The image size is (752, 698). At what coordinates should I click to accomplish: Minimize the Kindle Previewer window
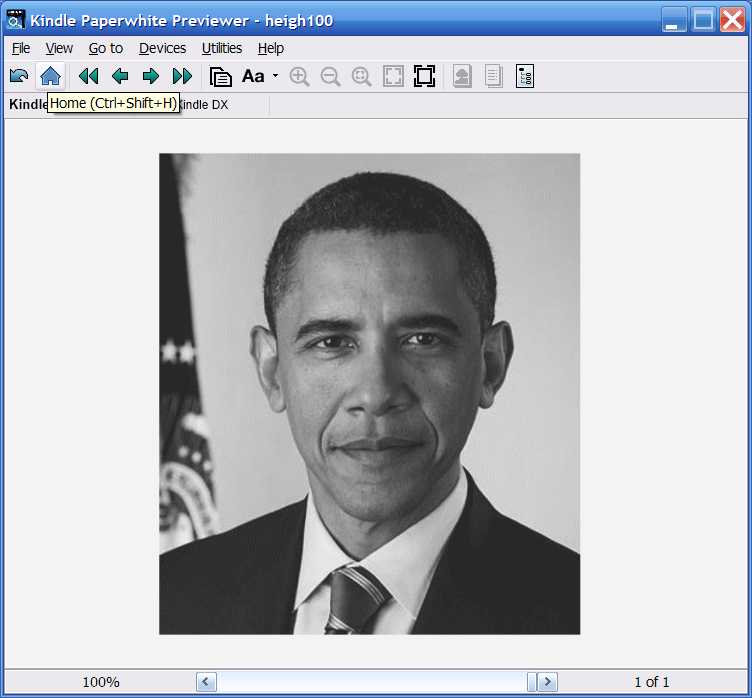[674, 20]
